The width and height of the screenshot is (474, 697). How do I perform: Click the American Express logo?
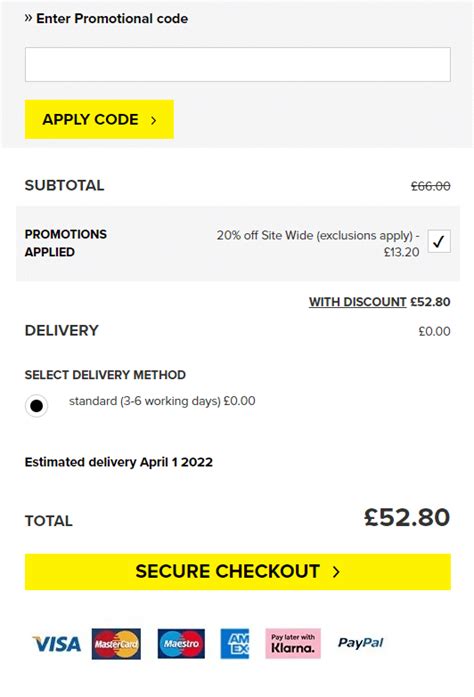pos(235,644)
